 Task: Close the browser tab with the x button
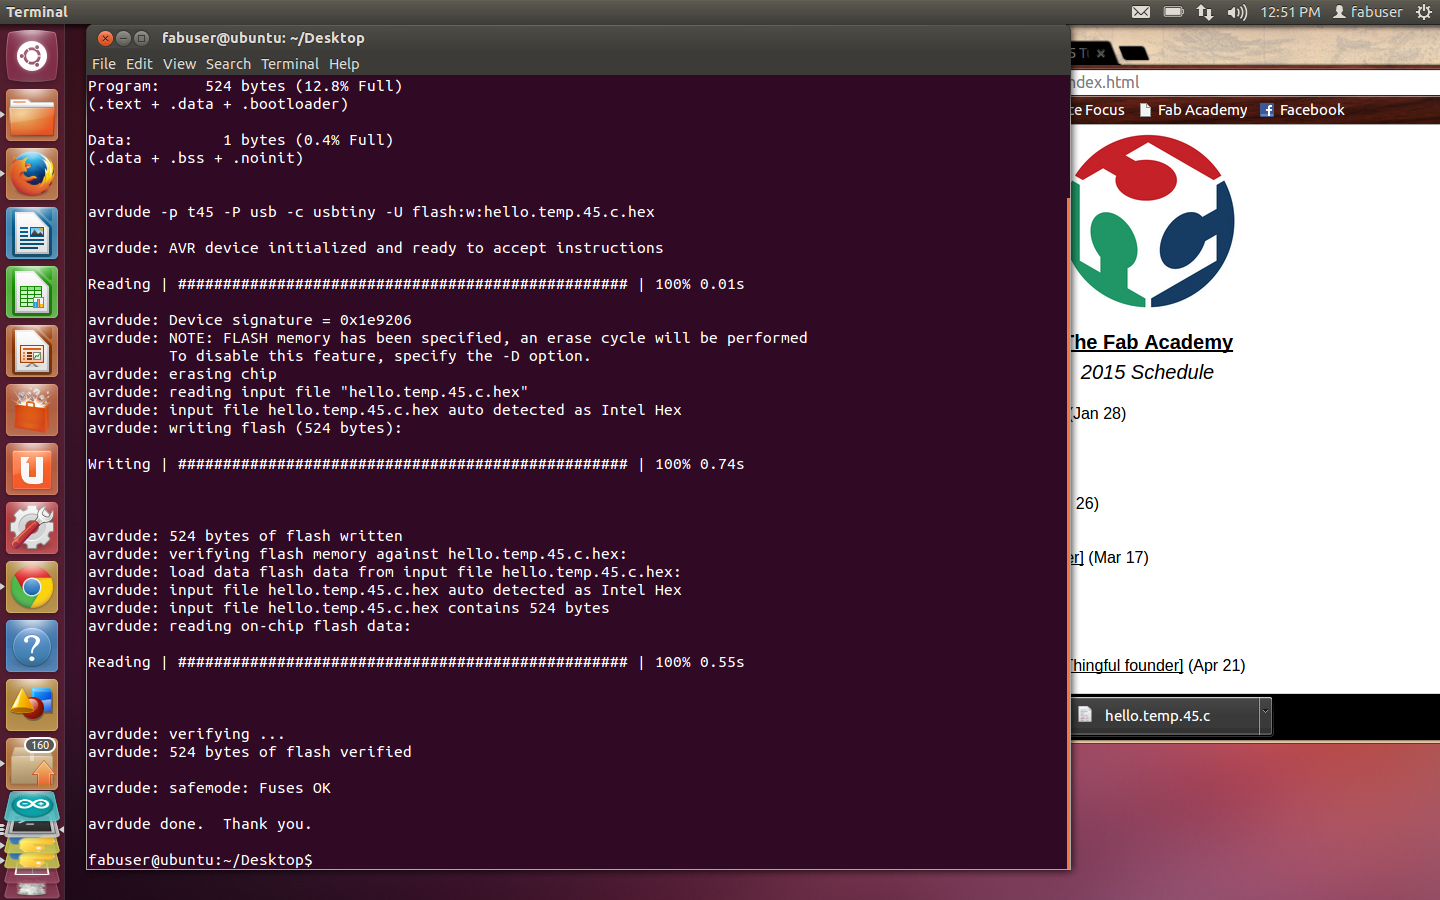click(1101, 53)
